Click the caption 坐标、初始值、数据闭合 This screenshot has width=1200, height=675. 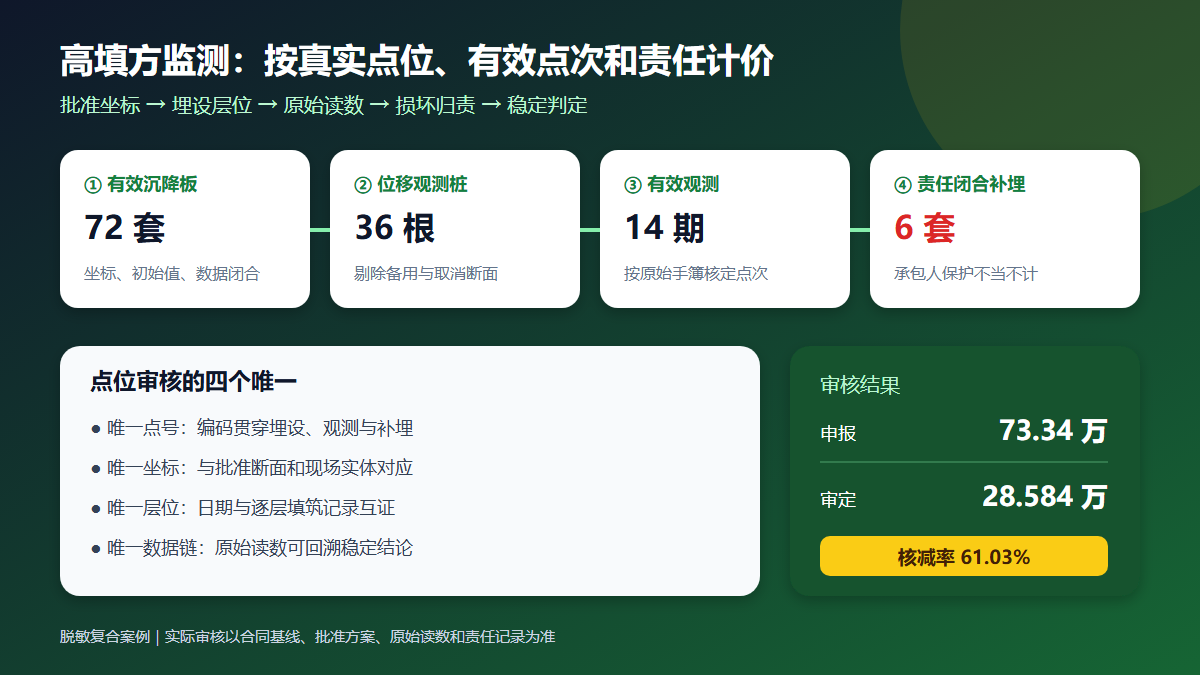click(172, 273)
